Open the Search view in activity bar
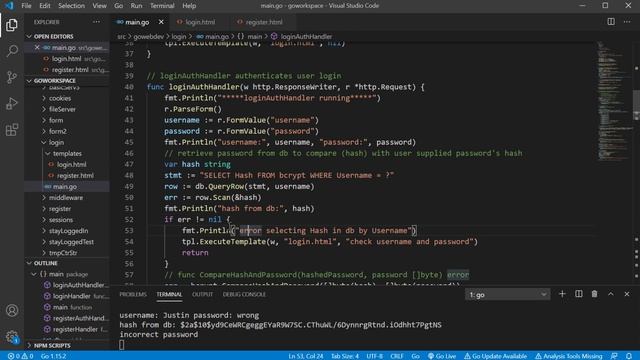 pos(12,51)
